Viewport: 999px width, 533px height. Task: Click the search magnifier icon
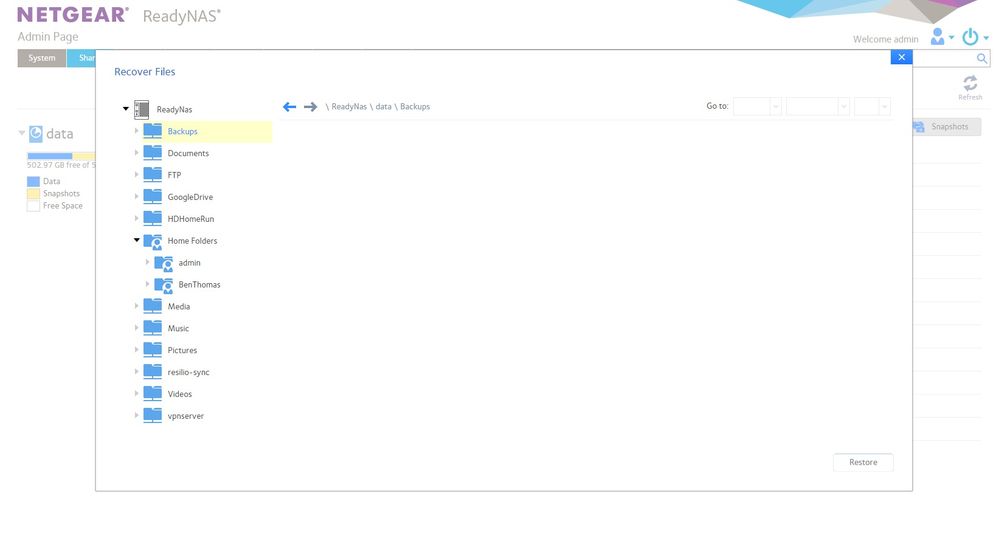tap(982, 59)
